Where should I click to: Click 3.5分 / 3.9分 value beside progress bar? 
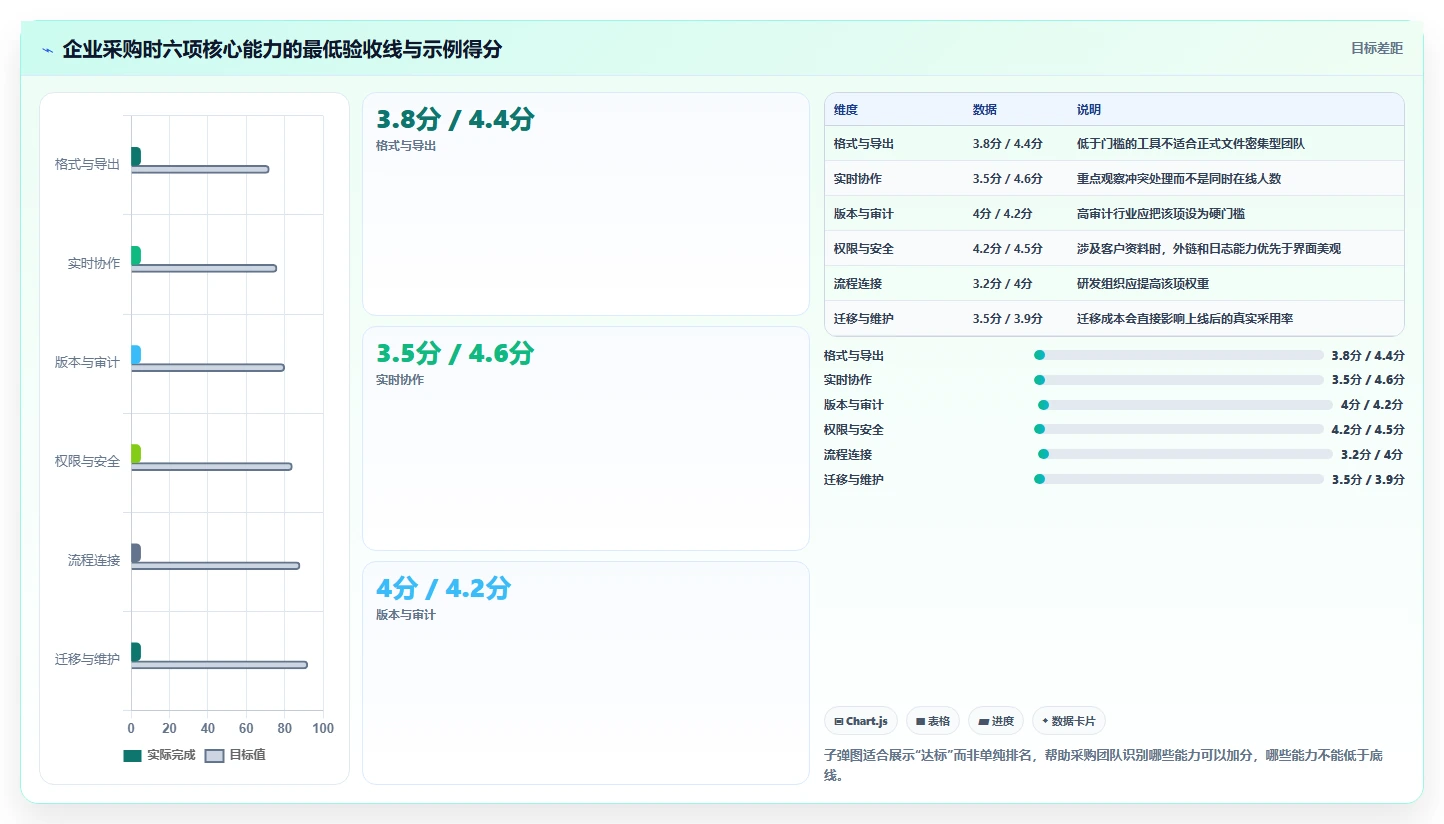1368,480
